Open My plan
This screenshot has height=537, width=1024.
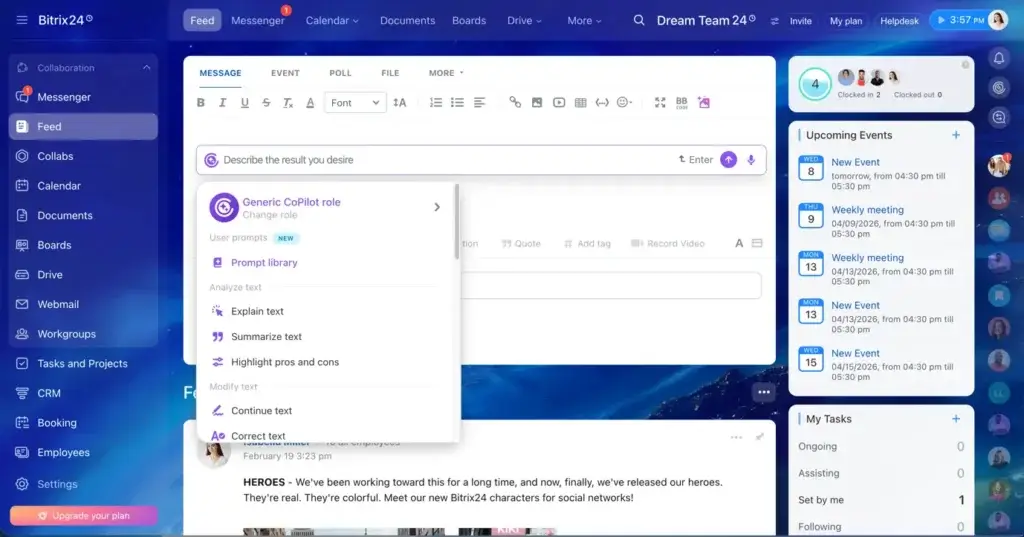click(846, 21)
